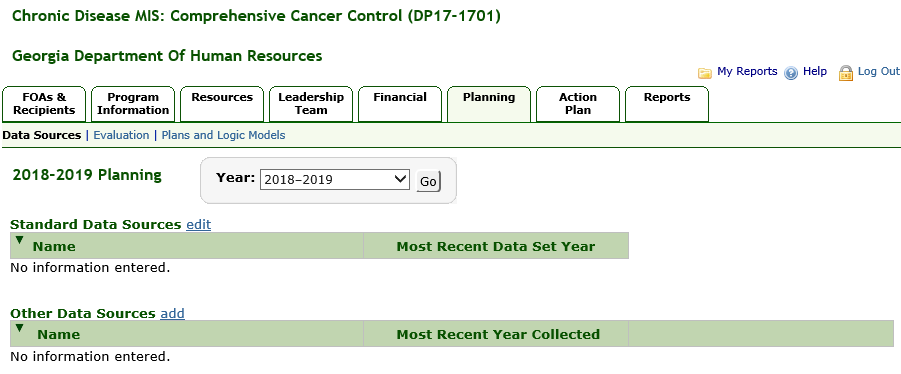Open the Year dropdown menu
The image size is (901, 374).
pyautogui.click(x=334, y=180)
